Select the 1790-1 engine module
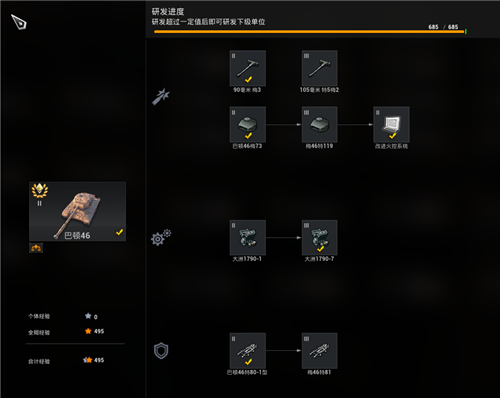 (x=248, y=238)
